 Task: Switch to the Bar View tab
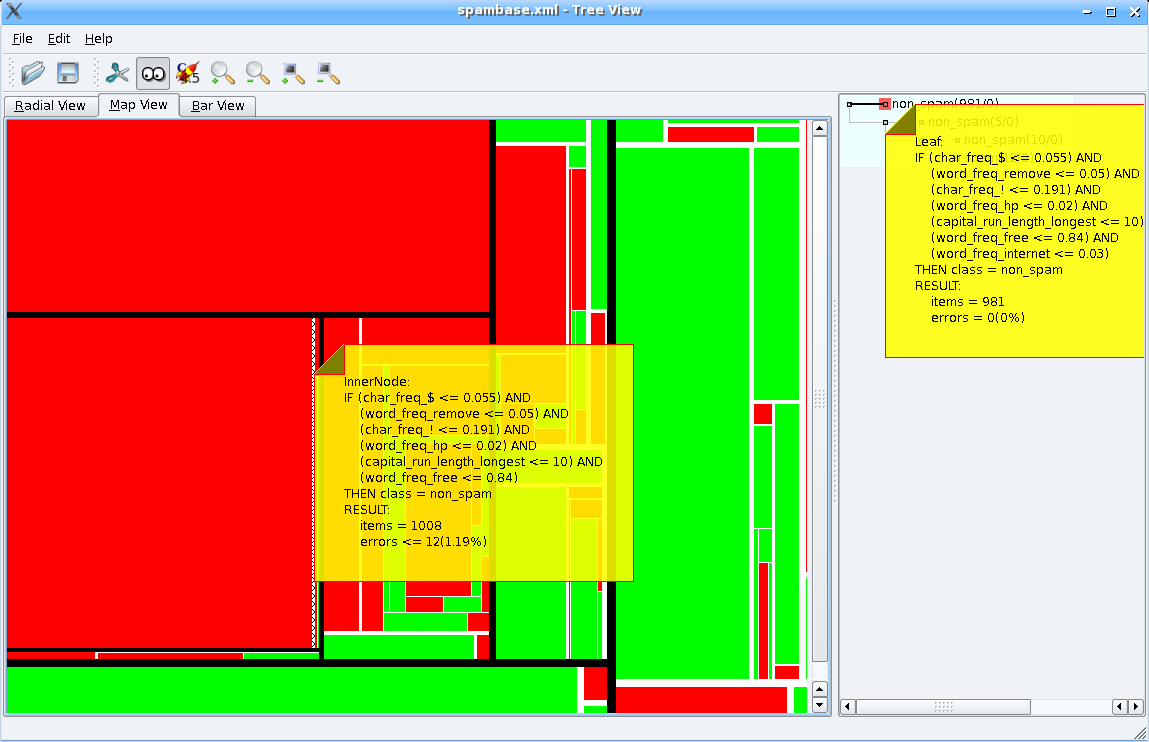(218, 105)
